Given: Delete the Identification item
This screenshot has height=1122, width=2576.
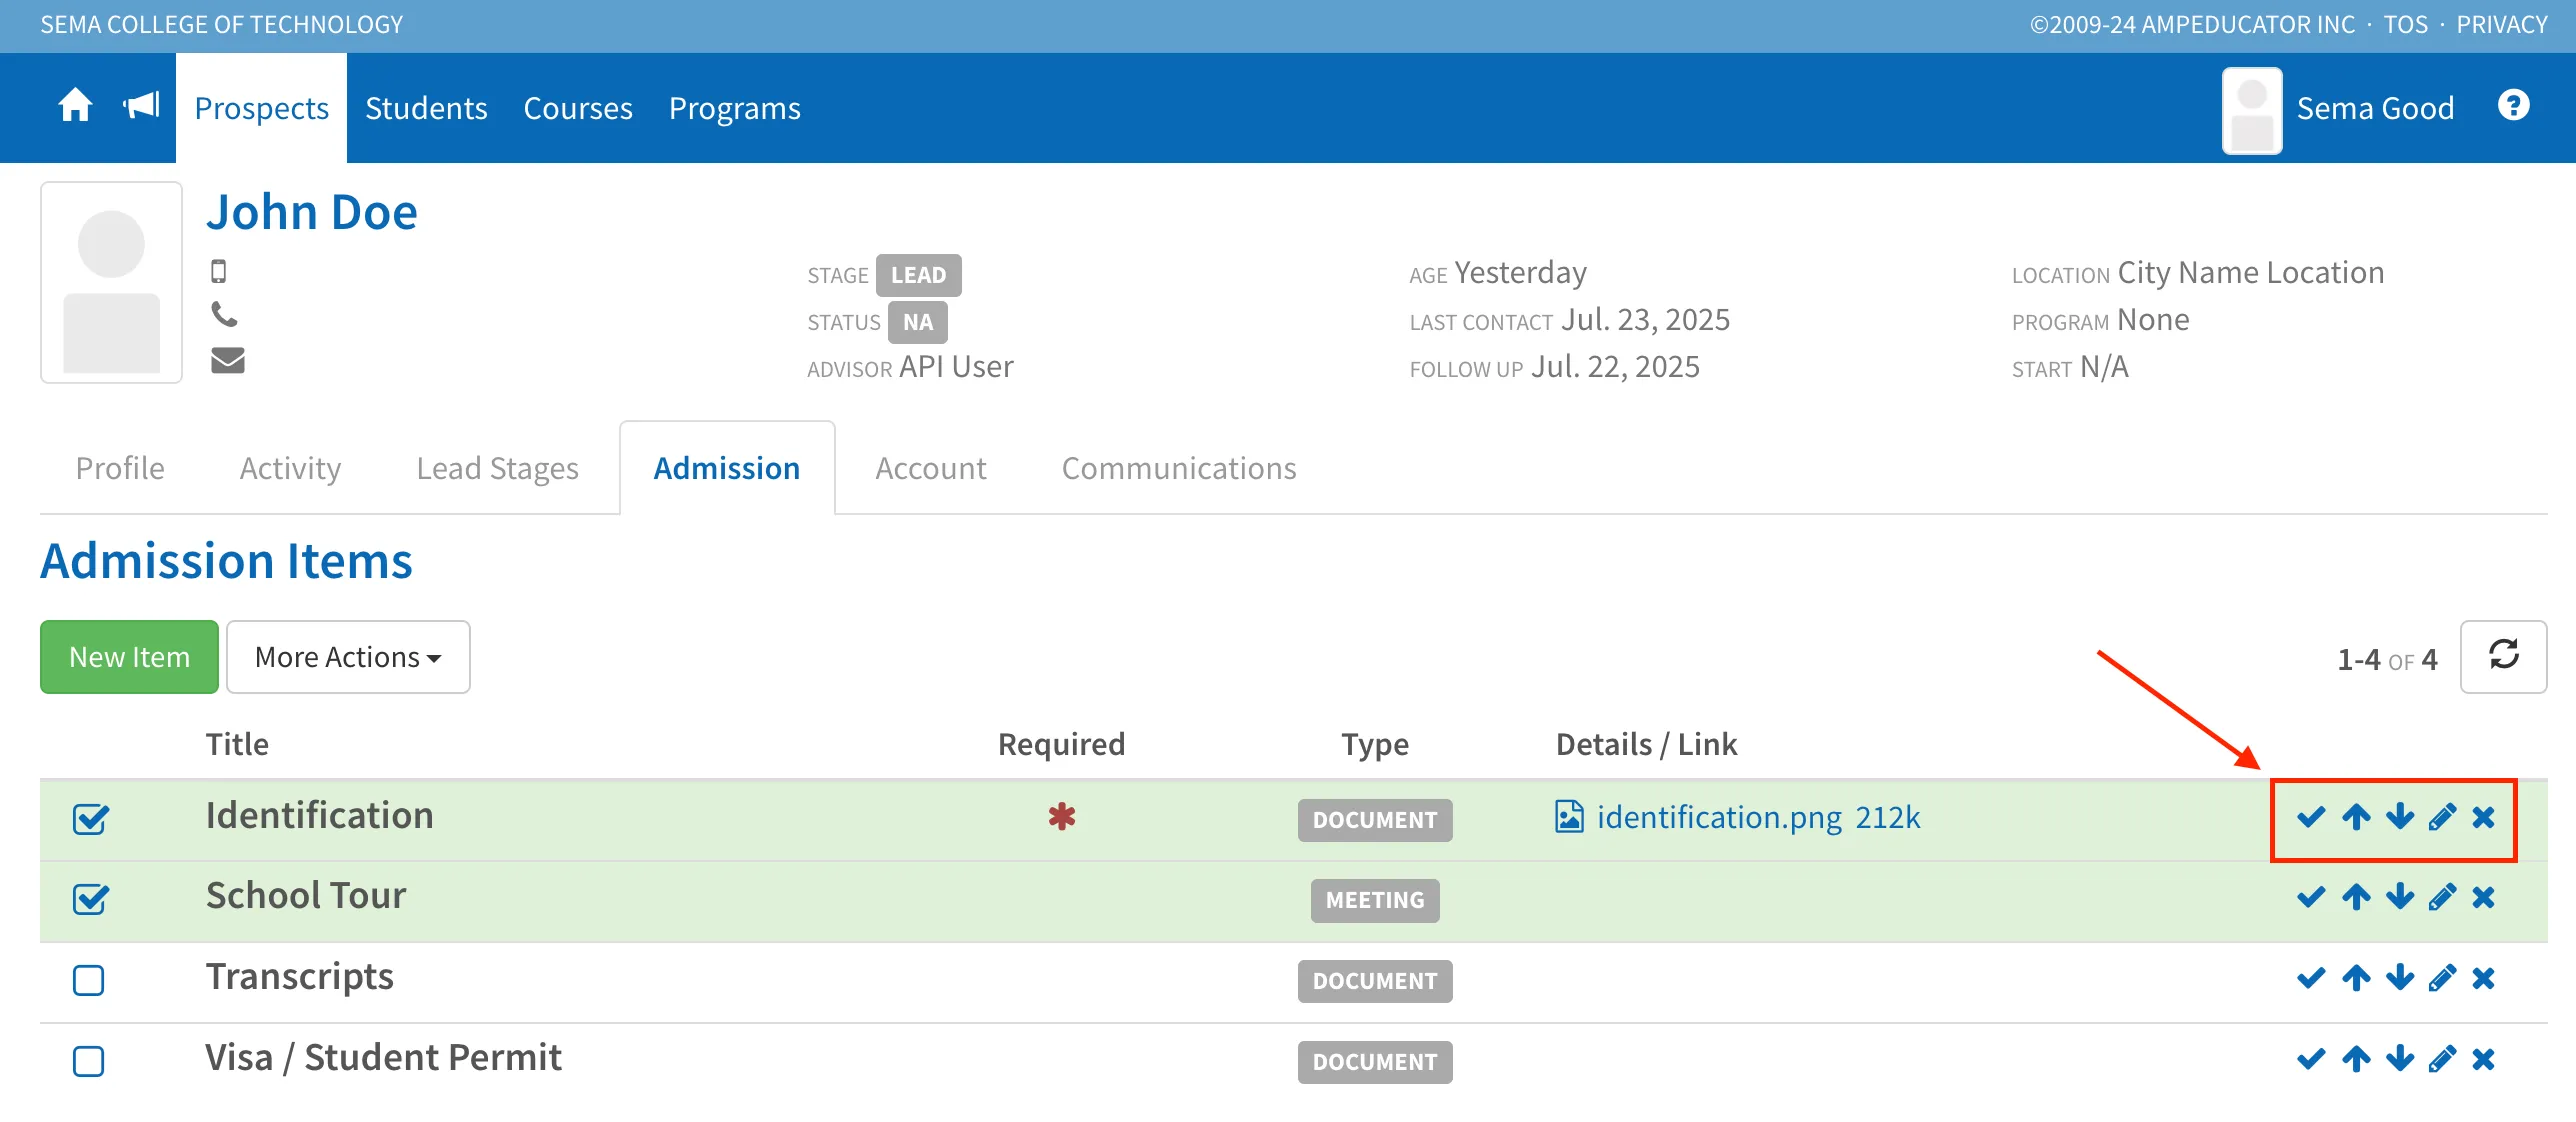Looking at the screenshot, I should coord(2483,818).
